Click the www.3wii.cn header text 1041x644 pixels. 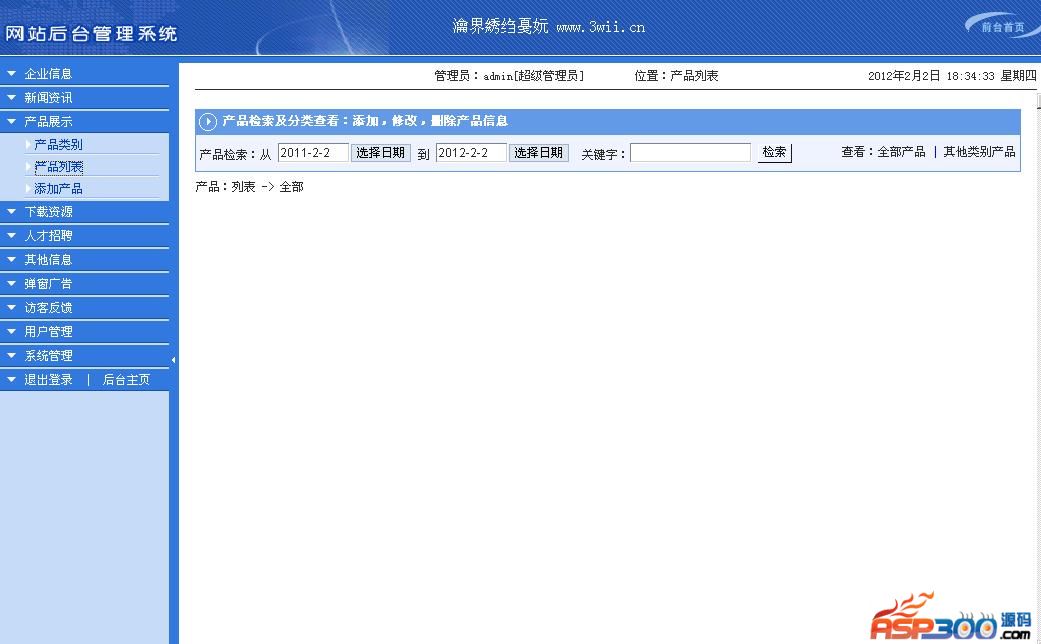click(x=600, y=27)
